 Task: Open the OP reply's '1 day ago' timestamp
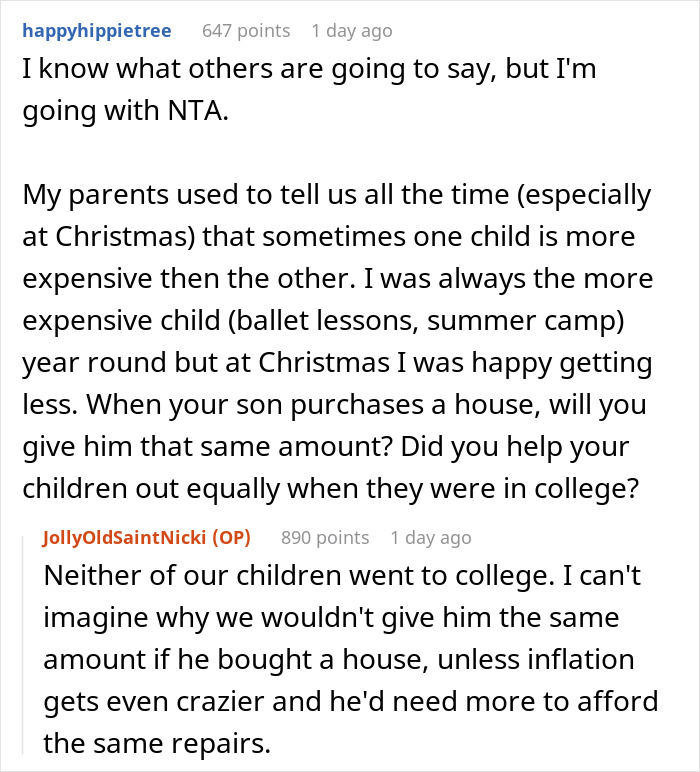431,537
